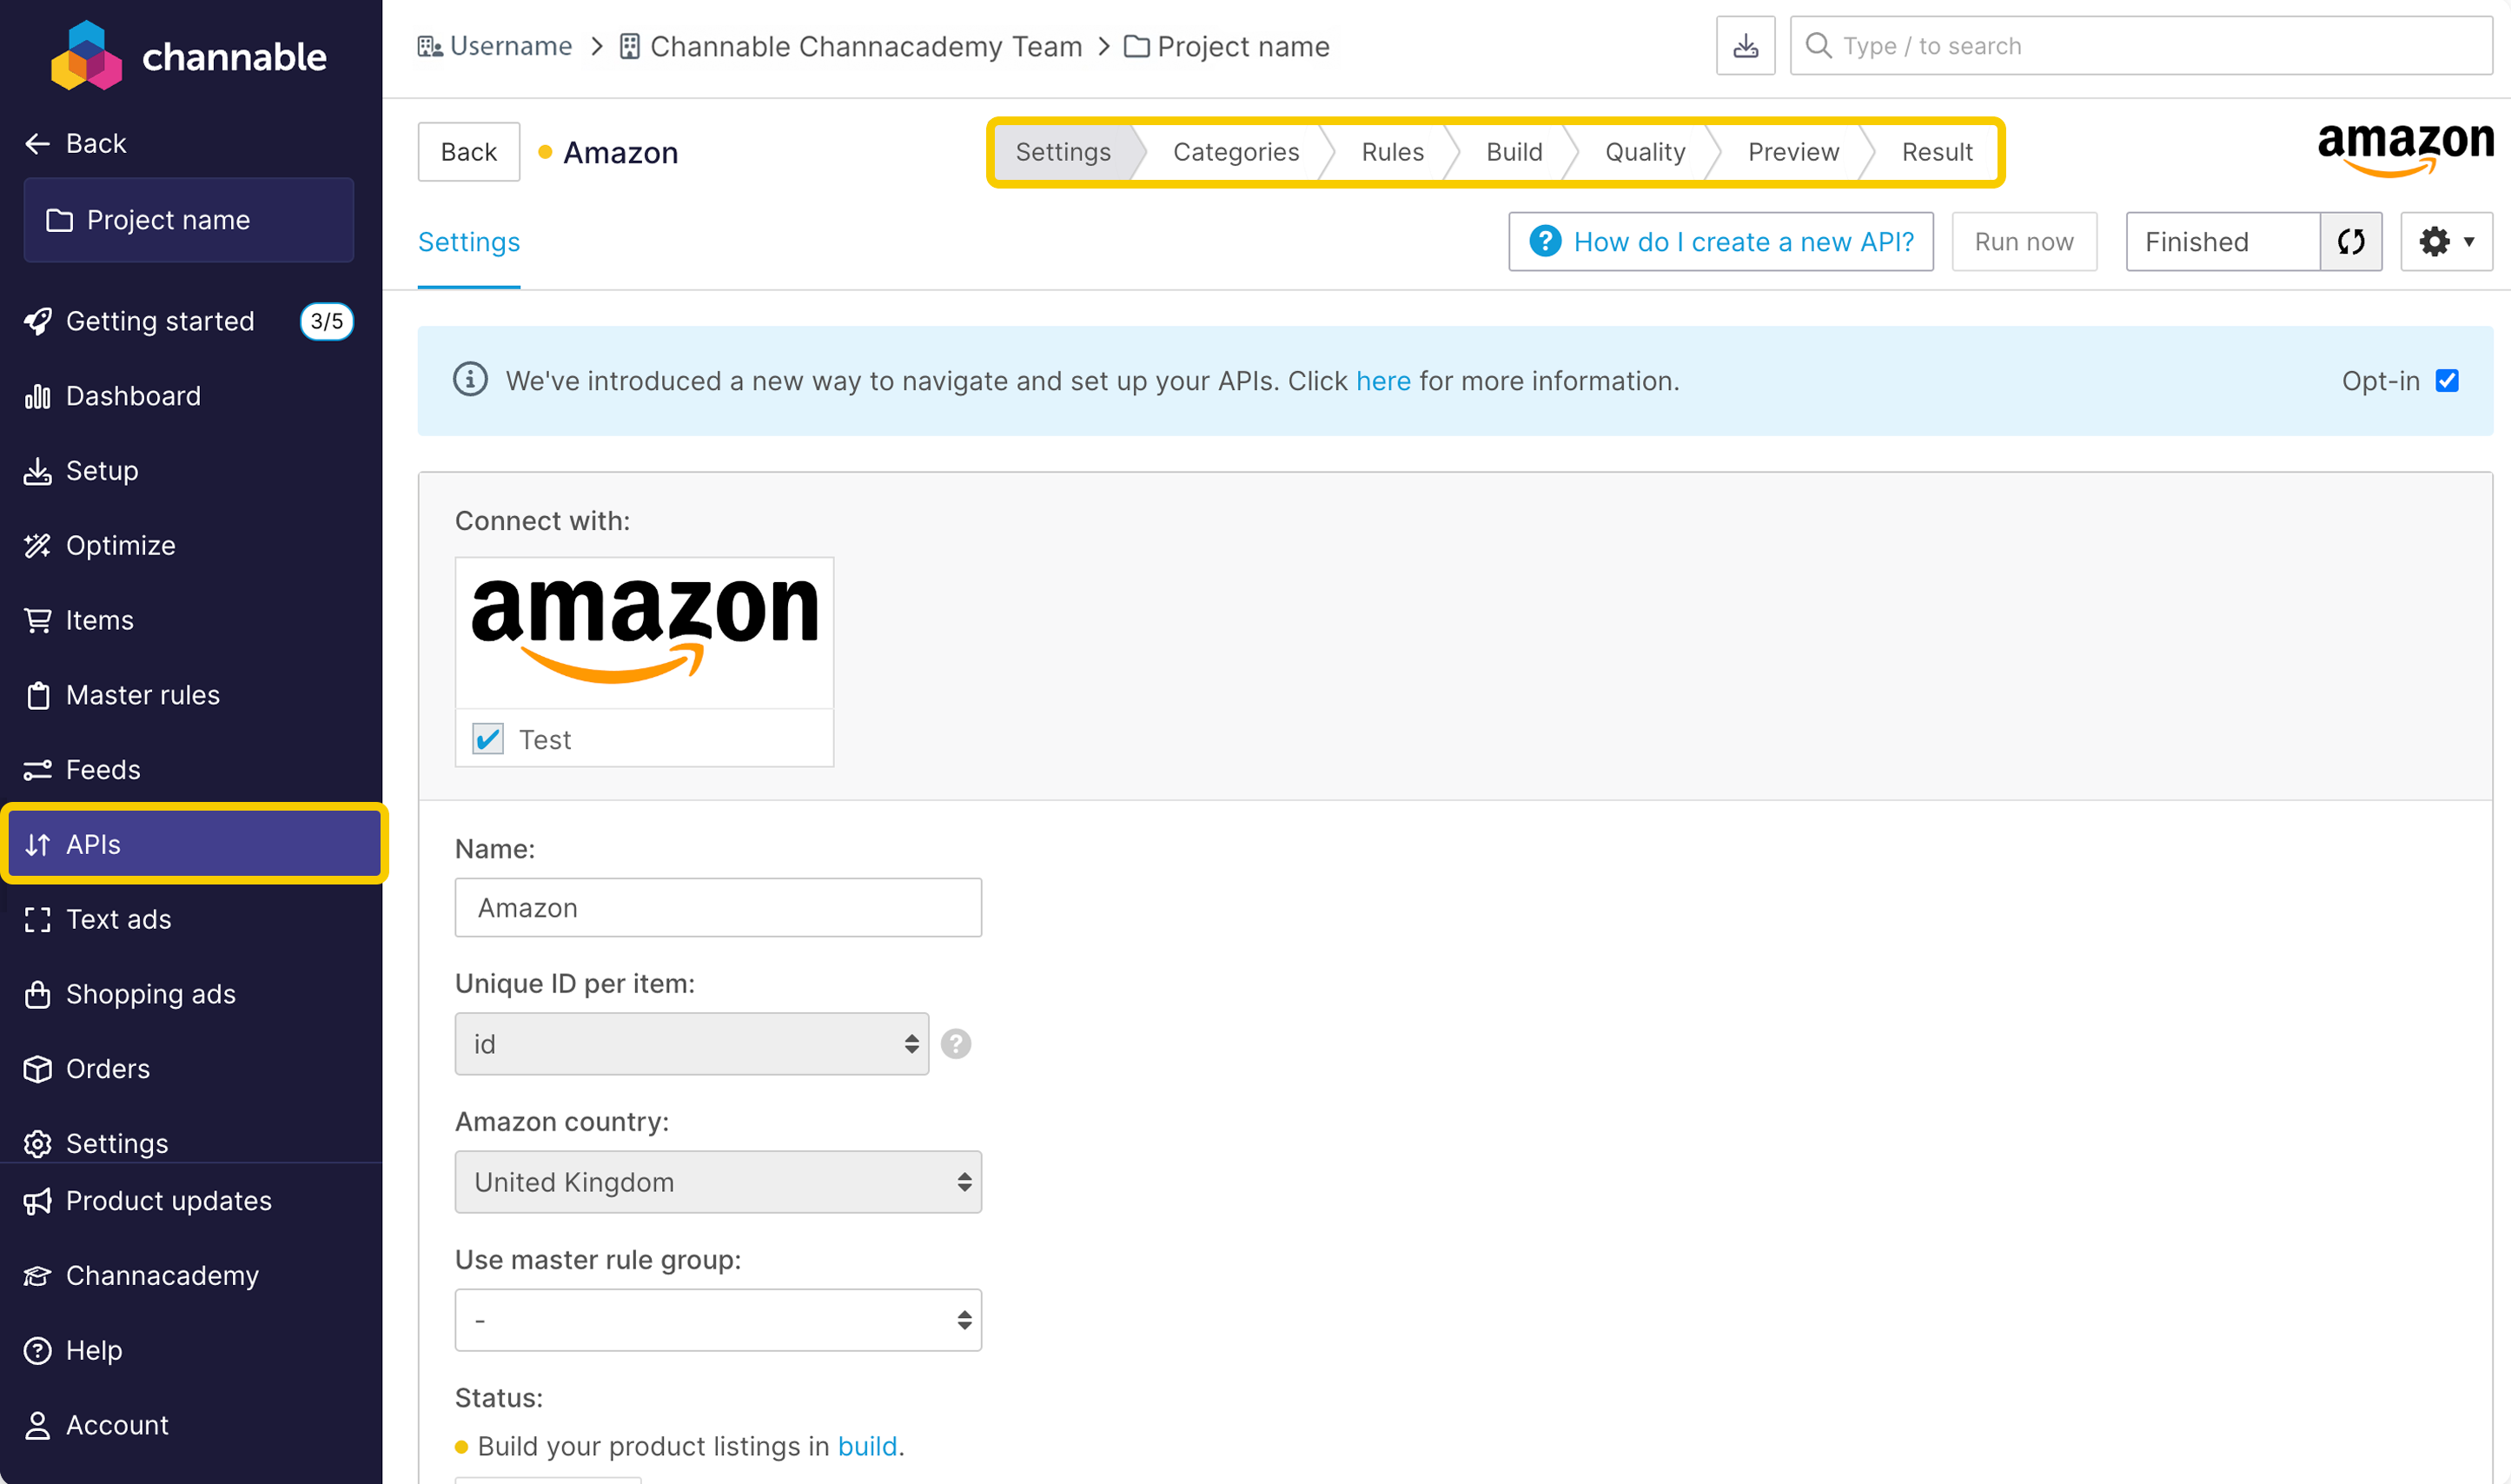Click the 'here' link in banner
Image resolution: width=2511 pixels, height=1484 pixels.
click(x=1383, y=381)
